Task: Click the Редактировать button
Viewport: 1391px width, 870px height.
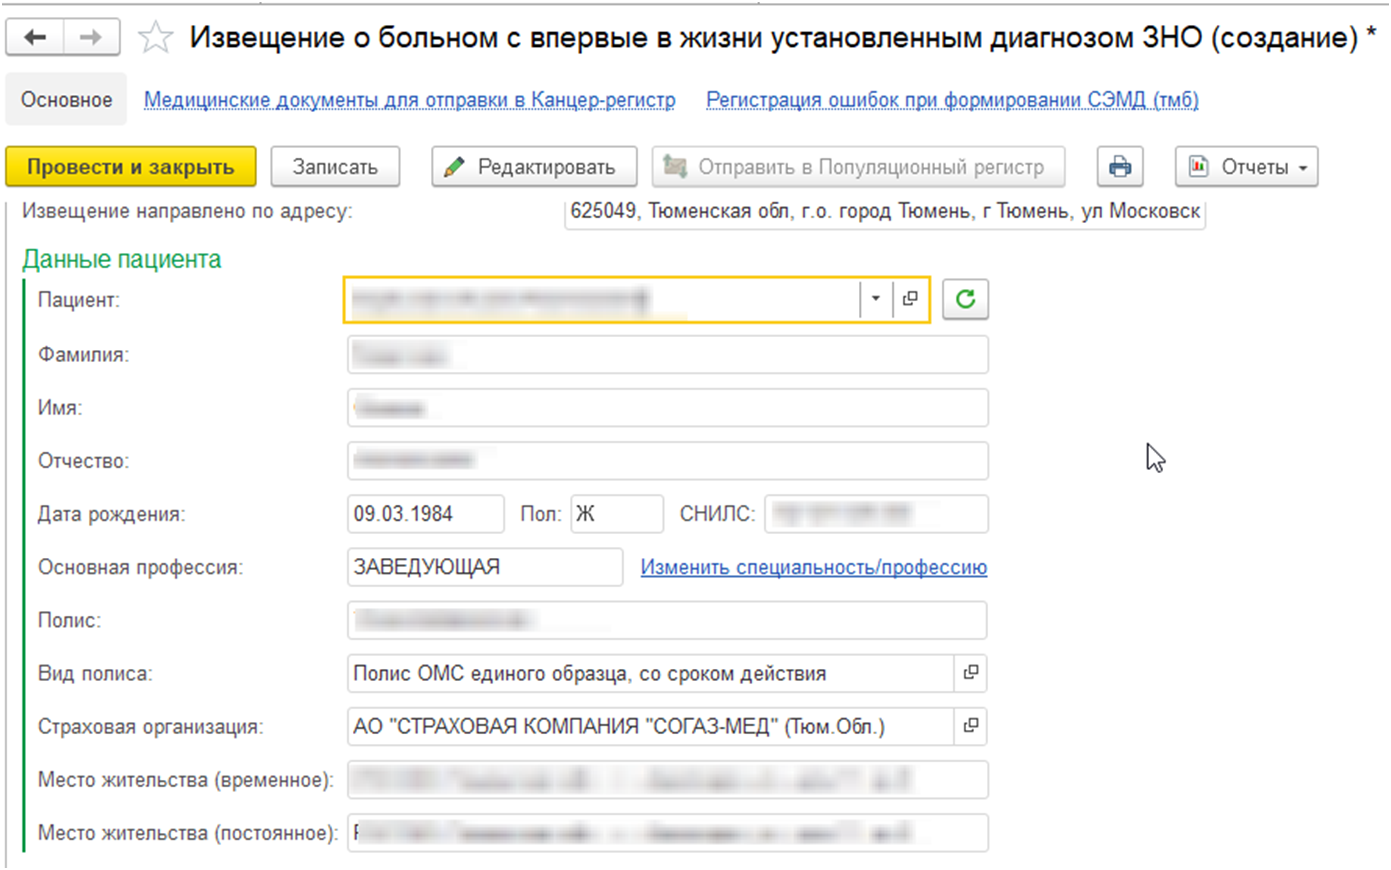Action: [534, 167]
